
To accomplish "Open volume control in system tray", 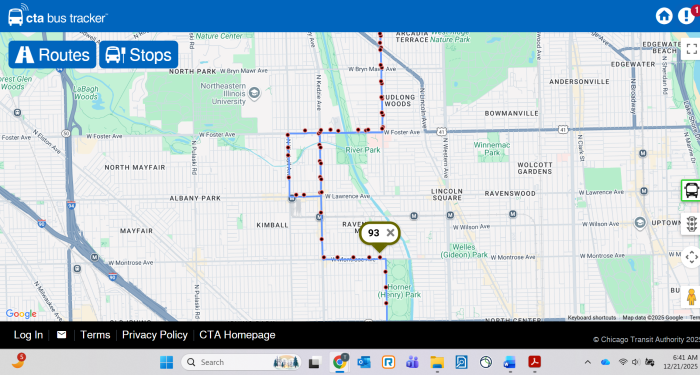I will tap(635, 362).
